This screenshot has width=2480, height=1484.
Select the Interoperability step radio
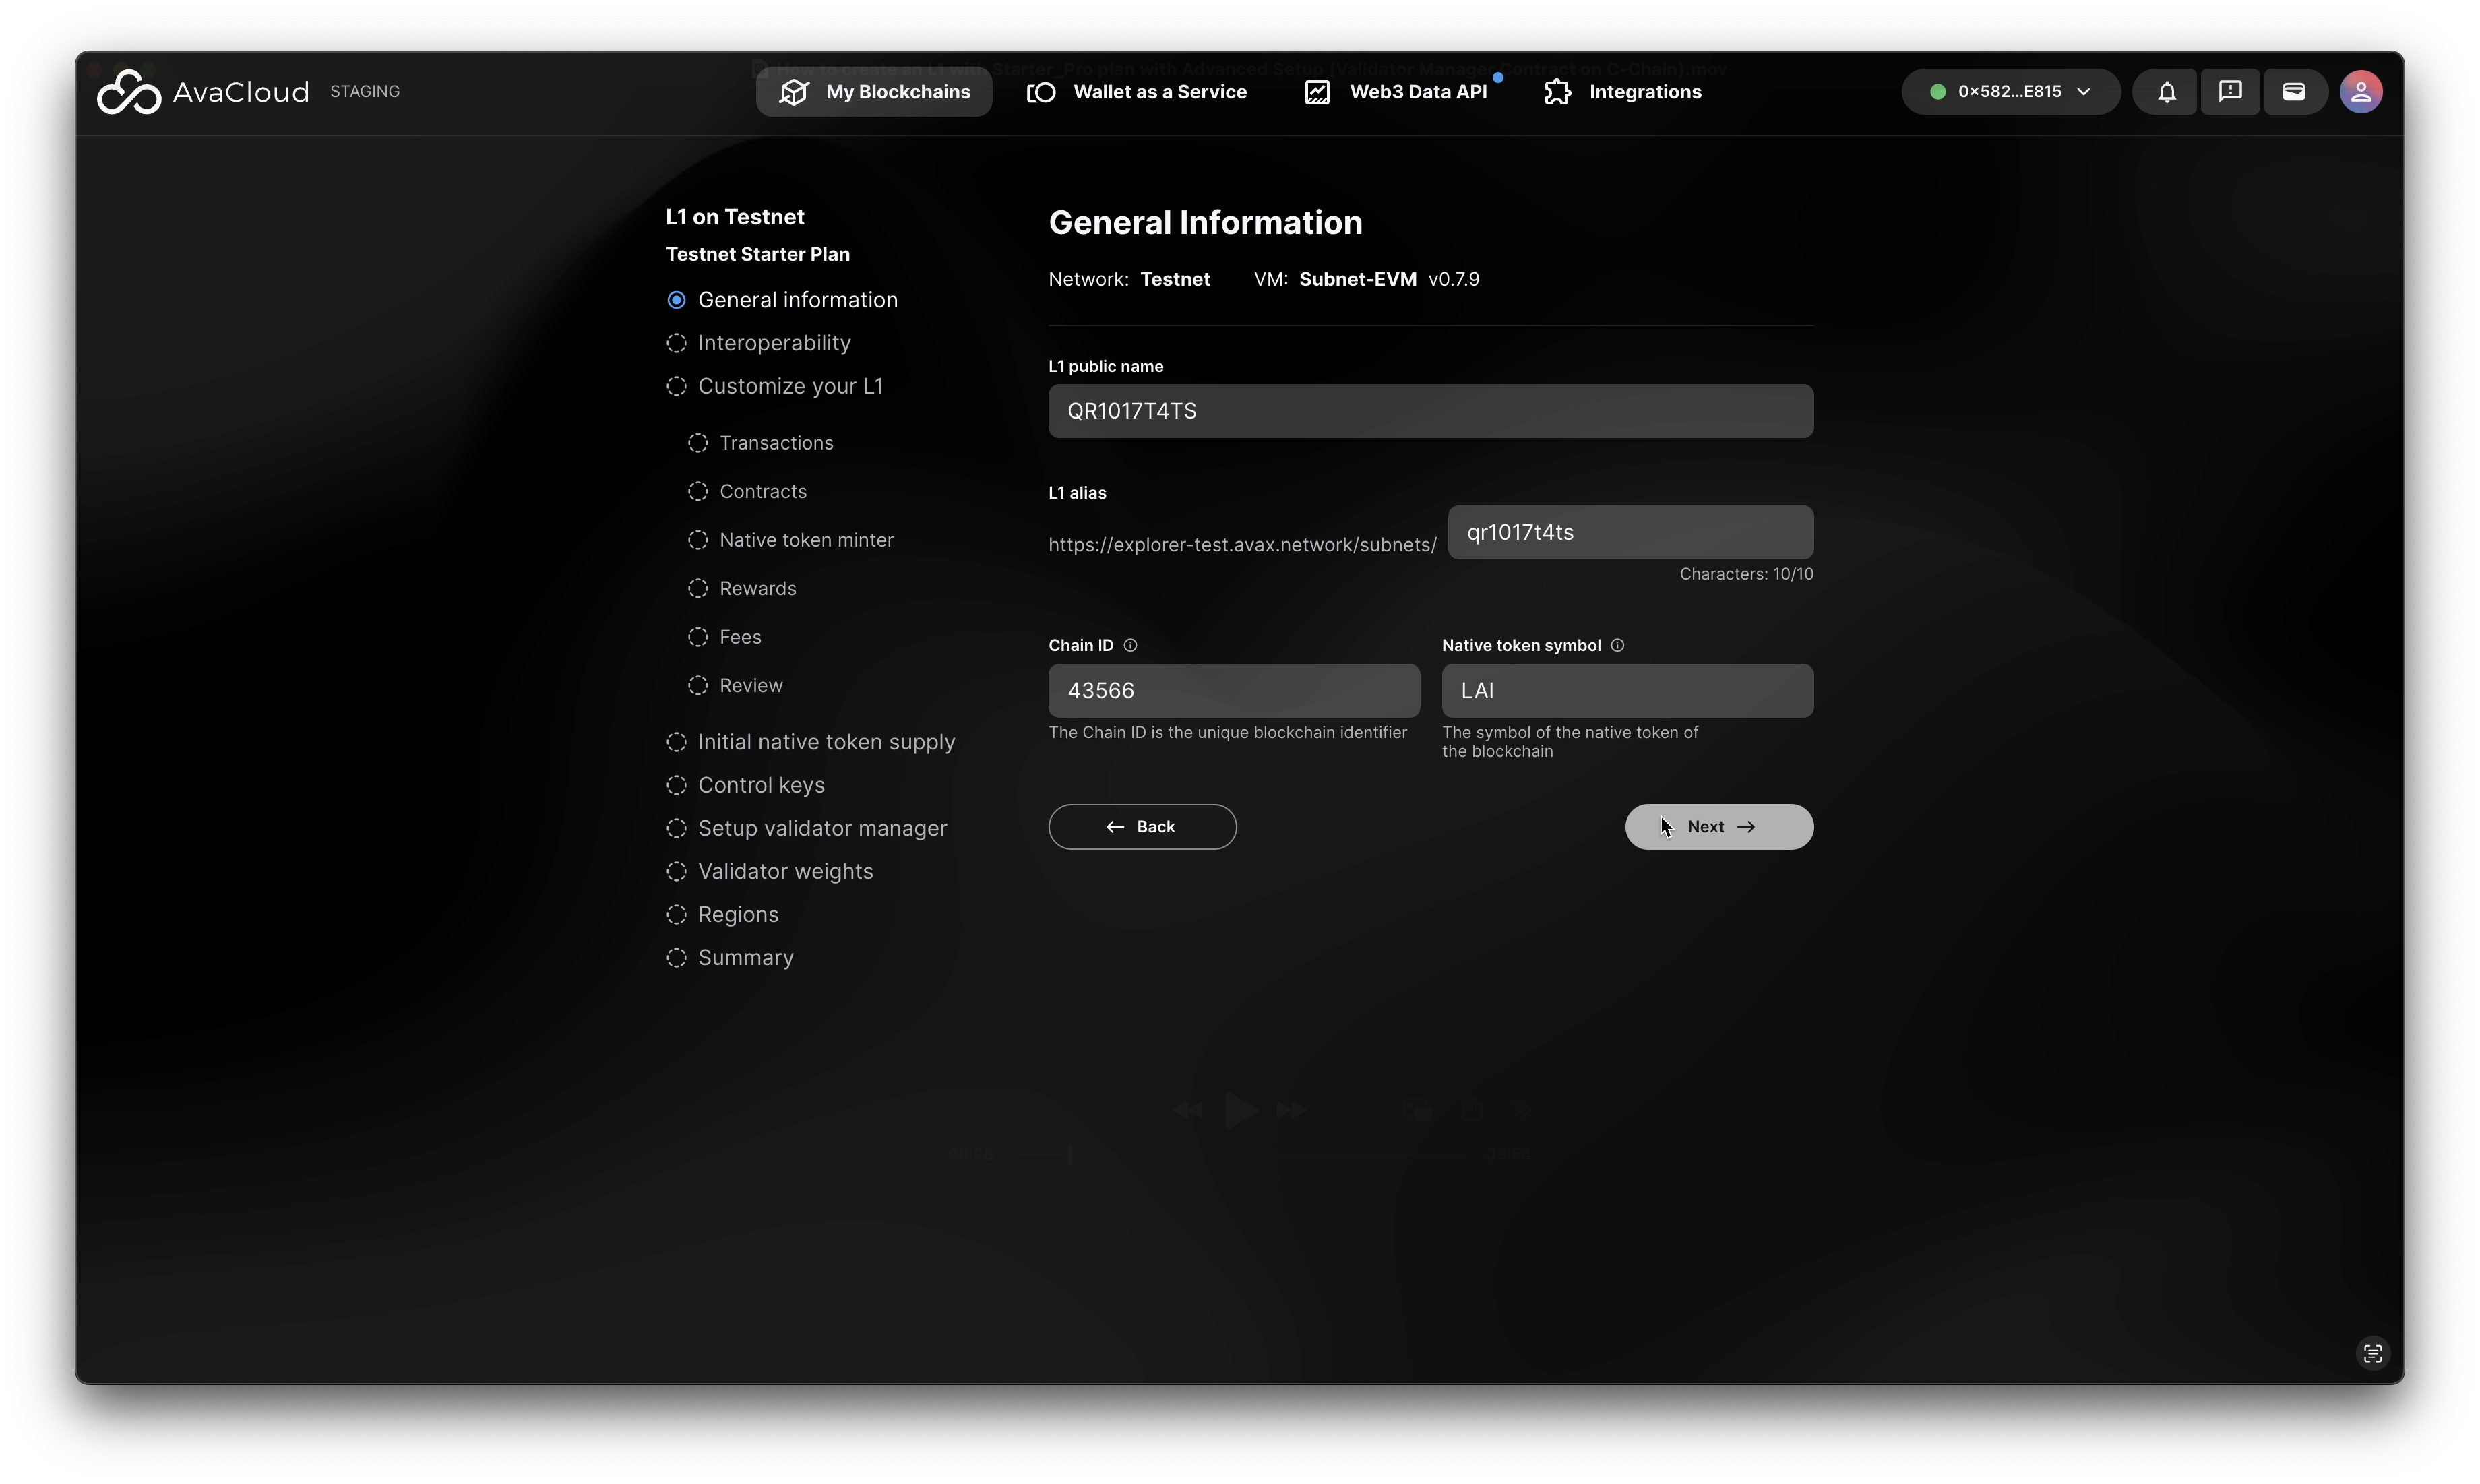tap(677, 343)
